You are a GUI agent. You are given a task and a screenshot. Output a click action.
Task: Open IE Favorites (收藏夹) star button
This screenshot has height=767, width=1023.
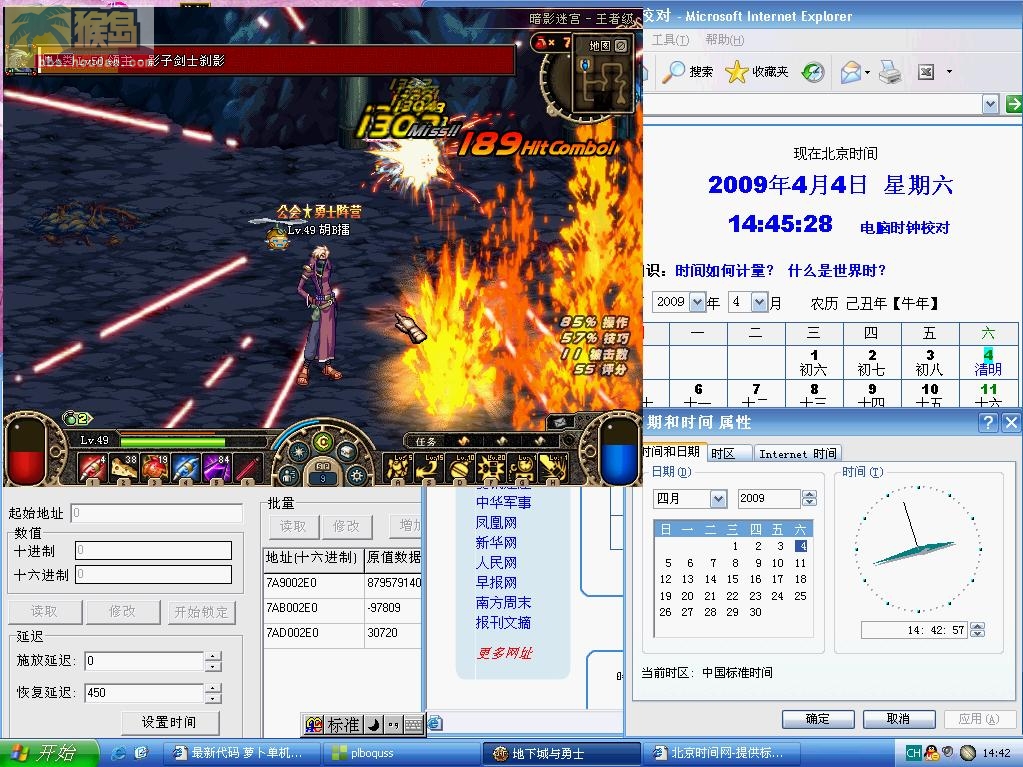(757, 72)
